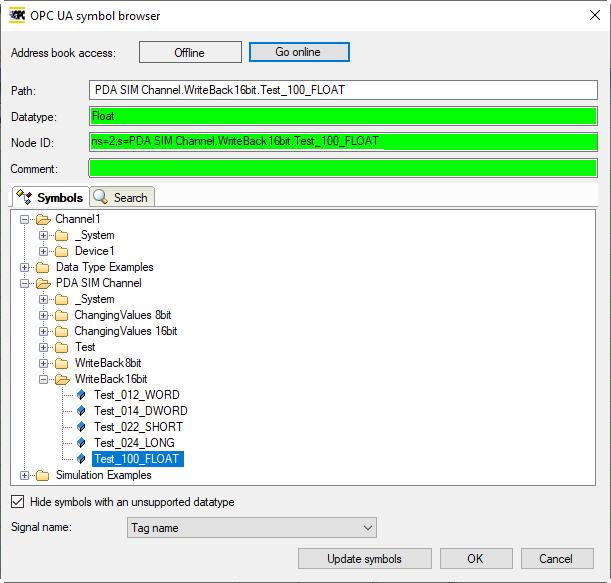Viewport: 611px width, 583px height.
Task: Select the Test_012_WORD symbol
Action: [137, 395]
